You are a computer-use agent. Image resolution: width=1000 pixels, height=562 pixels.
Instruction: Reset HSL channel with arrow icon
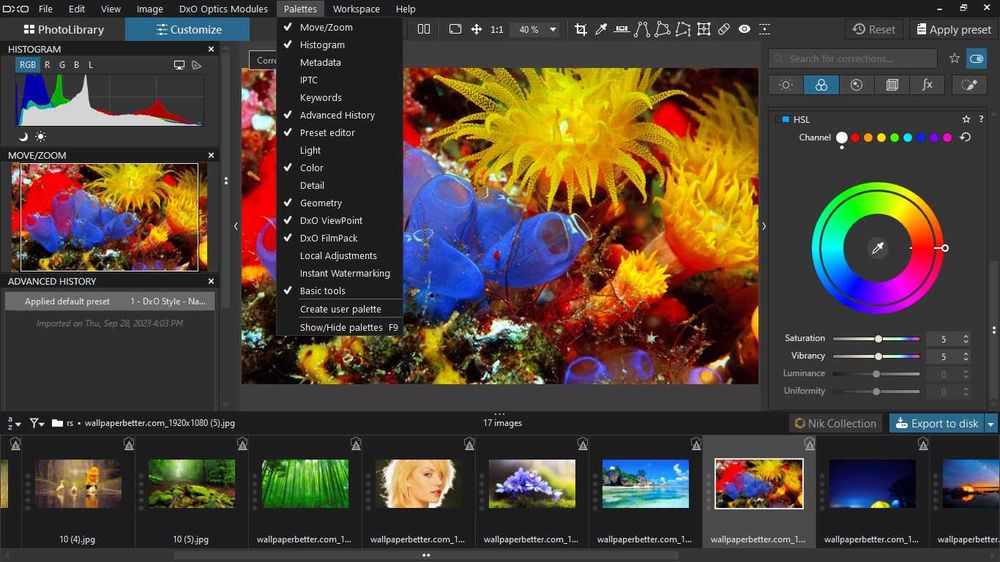pyautogui.click(x=965, y=137)
